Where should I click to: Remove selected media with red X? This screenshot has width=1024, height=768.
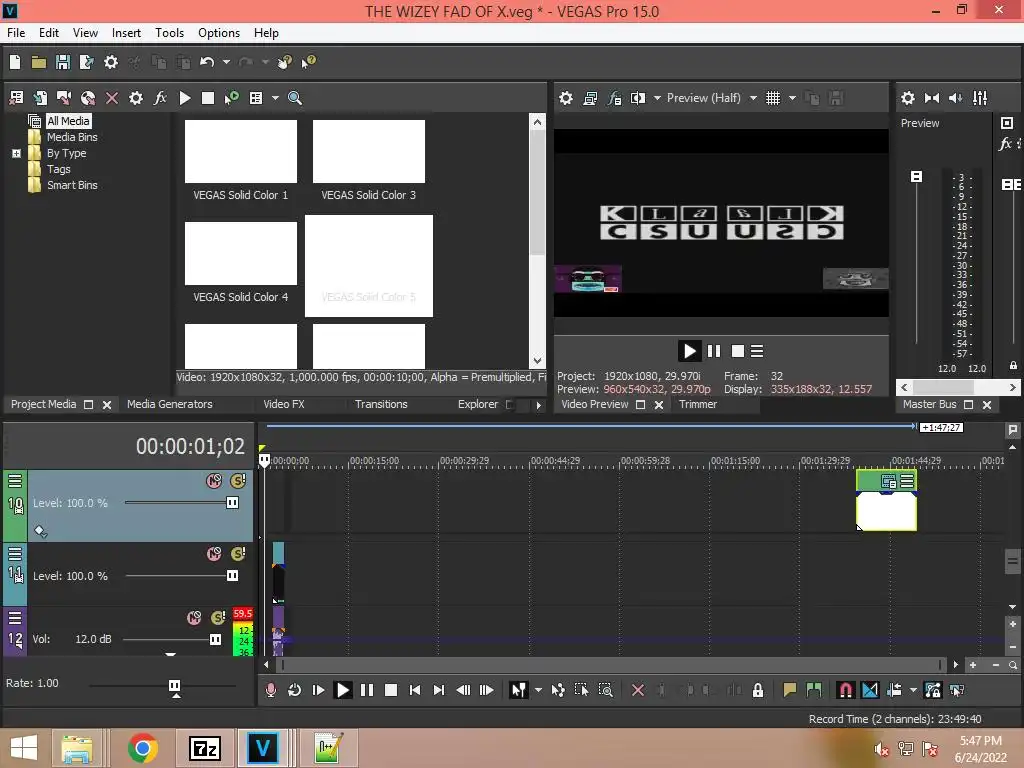click(112, 98)
